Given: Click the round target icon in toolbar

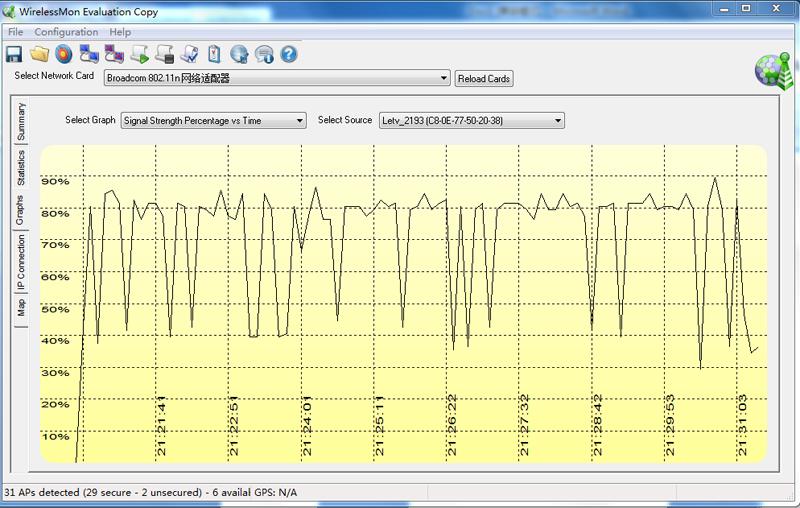Looking at the screenshot, I should coord(64,54).
